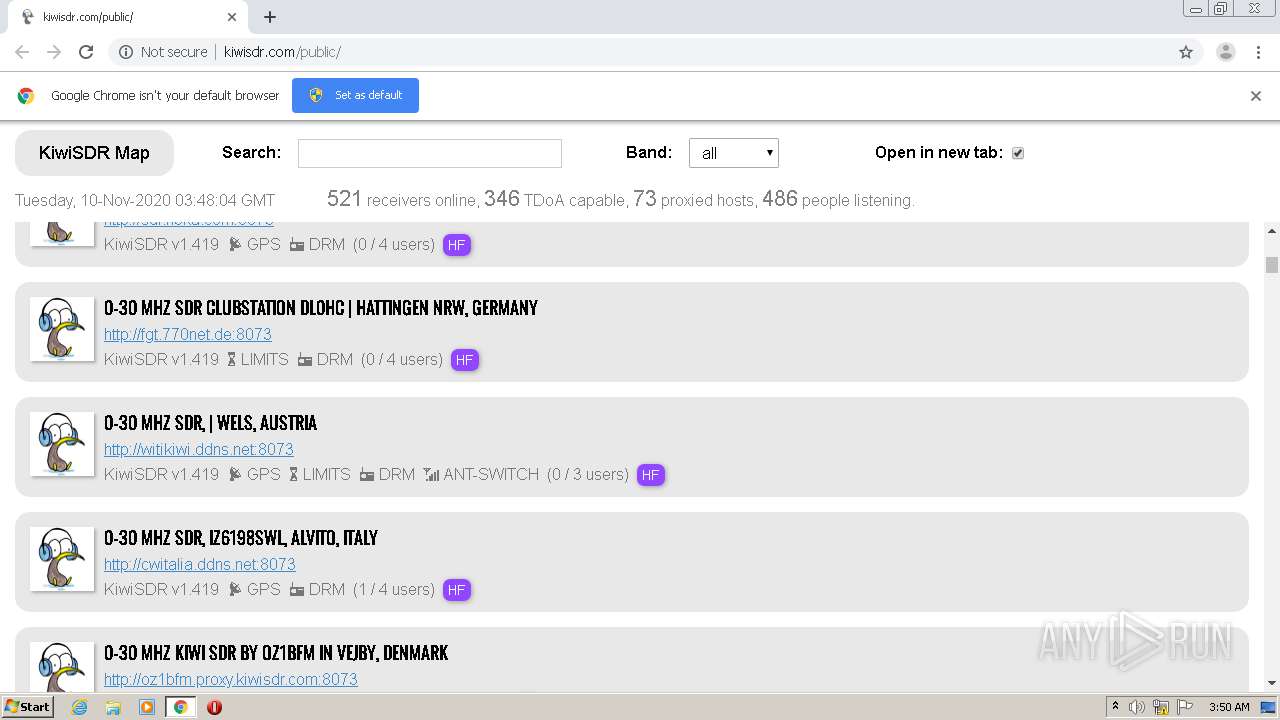Select the title 0-30 MHZ SDR, IZ6198SWL, Alvito, Italy
This screenshot has width=1280, height=720.
point(241,538)
